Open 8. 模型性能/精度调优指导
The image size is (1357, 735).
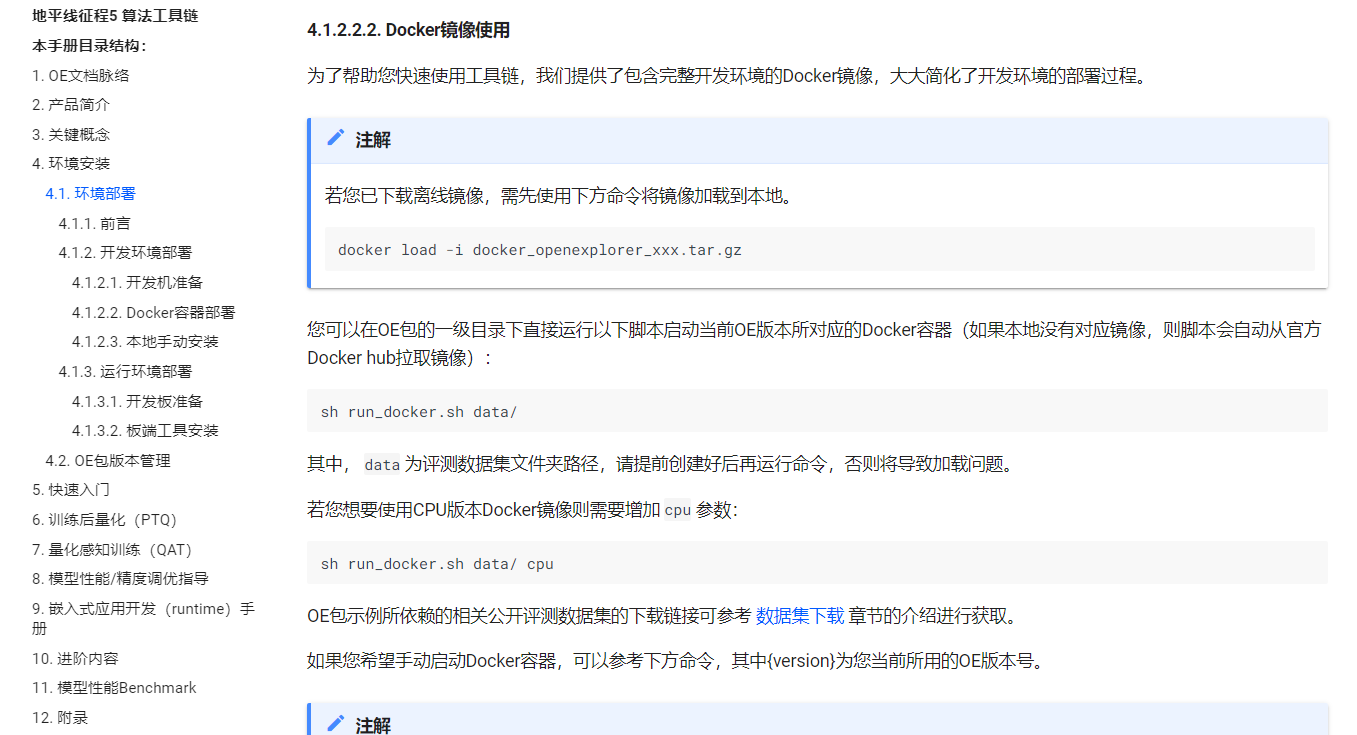[x=120, y=578]
